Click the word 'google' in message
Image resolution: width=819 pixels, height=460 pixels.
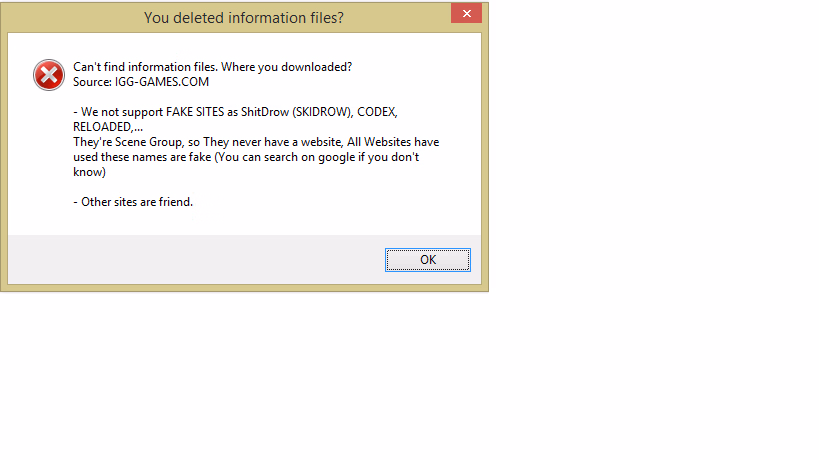point(336,157)
